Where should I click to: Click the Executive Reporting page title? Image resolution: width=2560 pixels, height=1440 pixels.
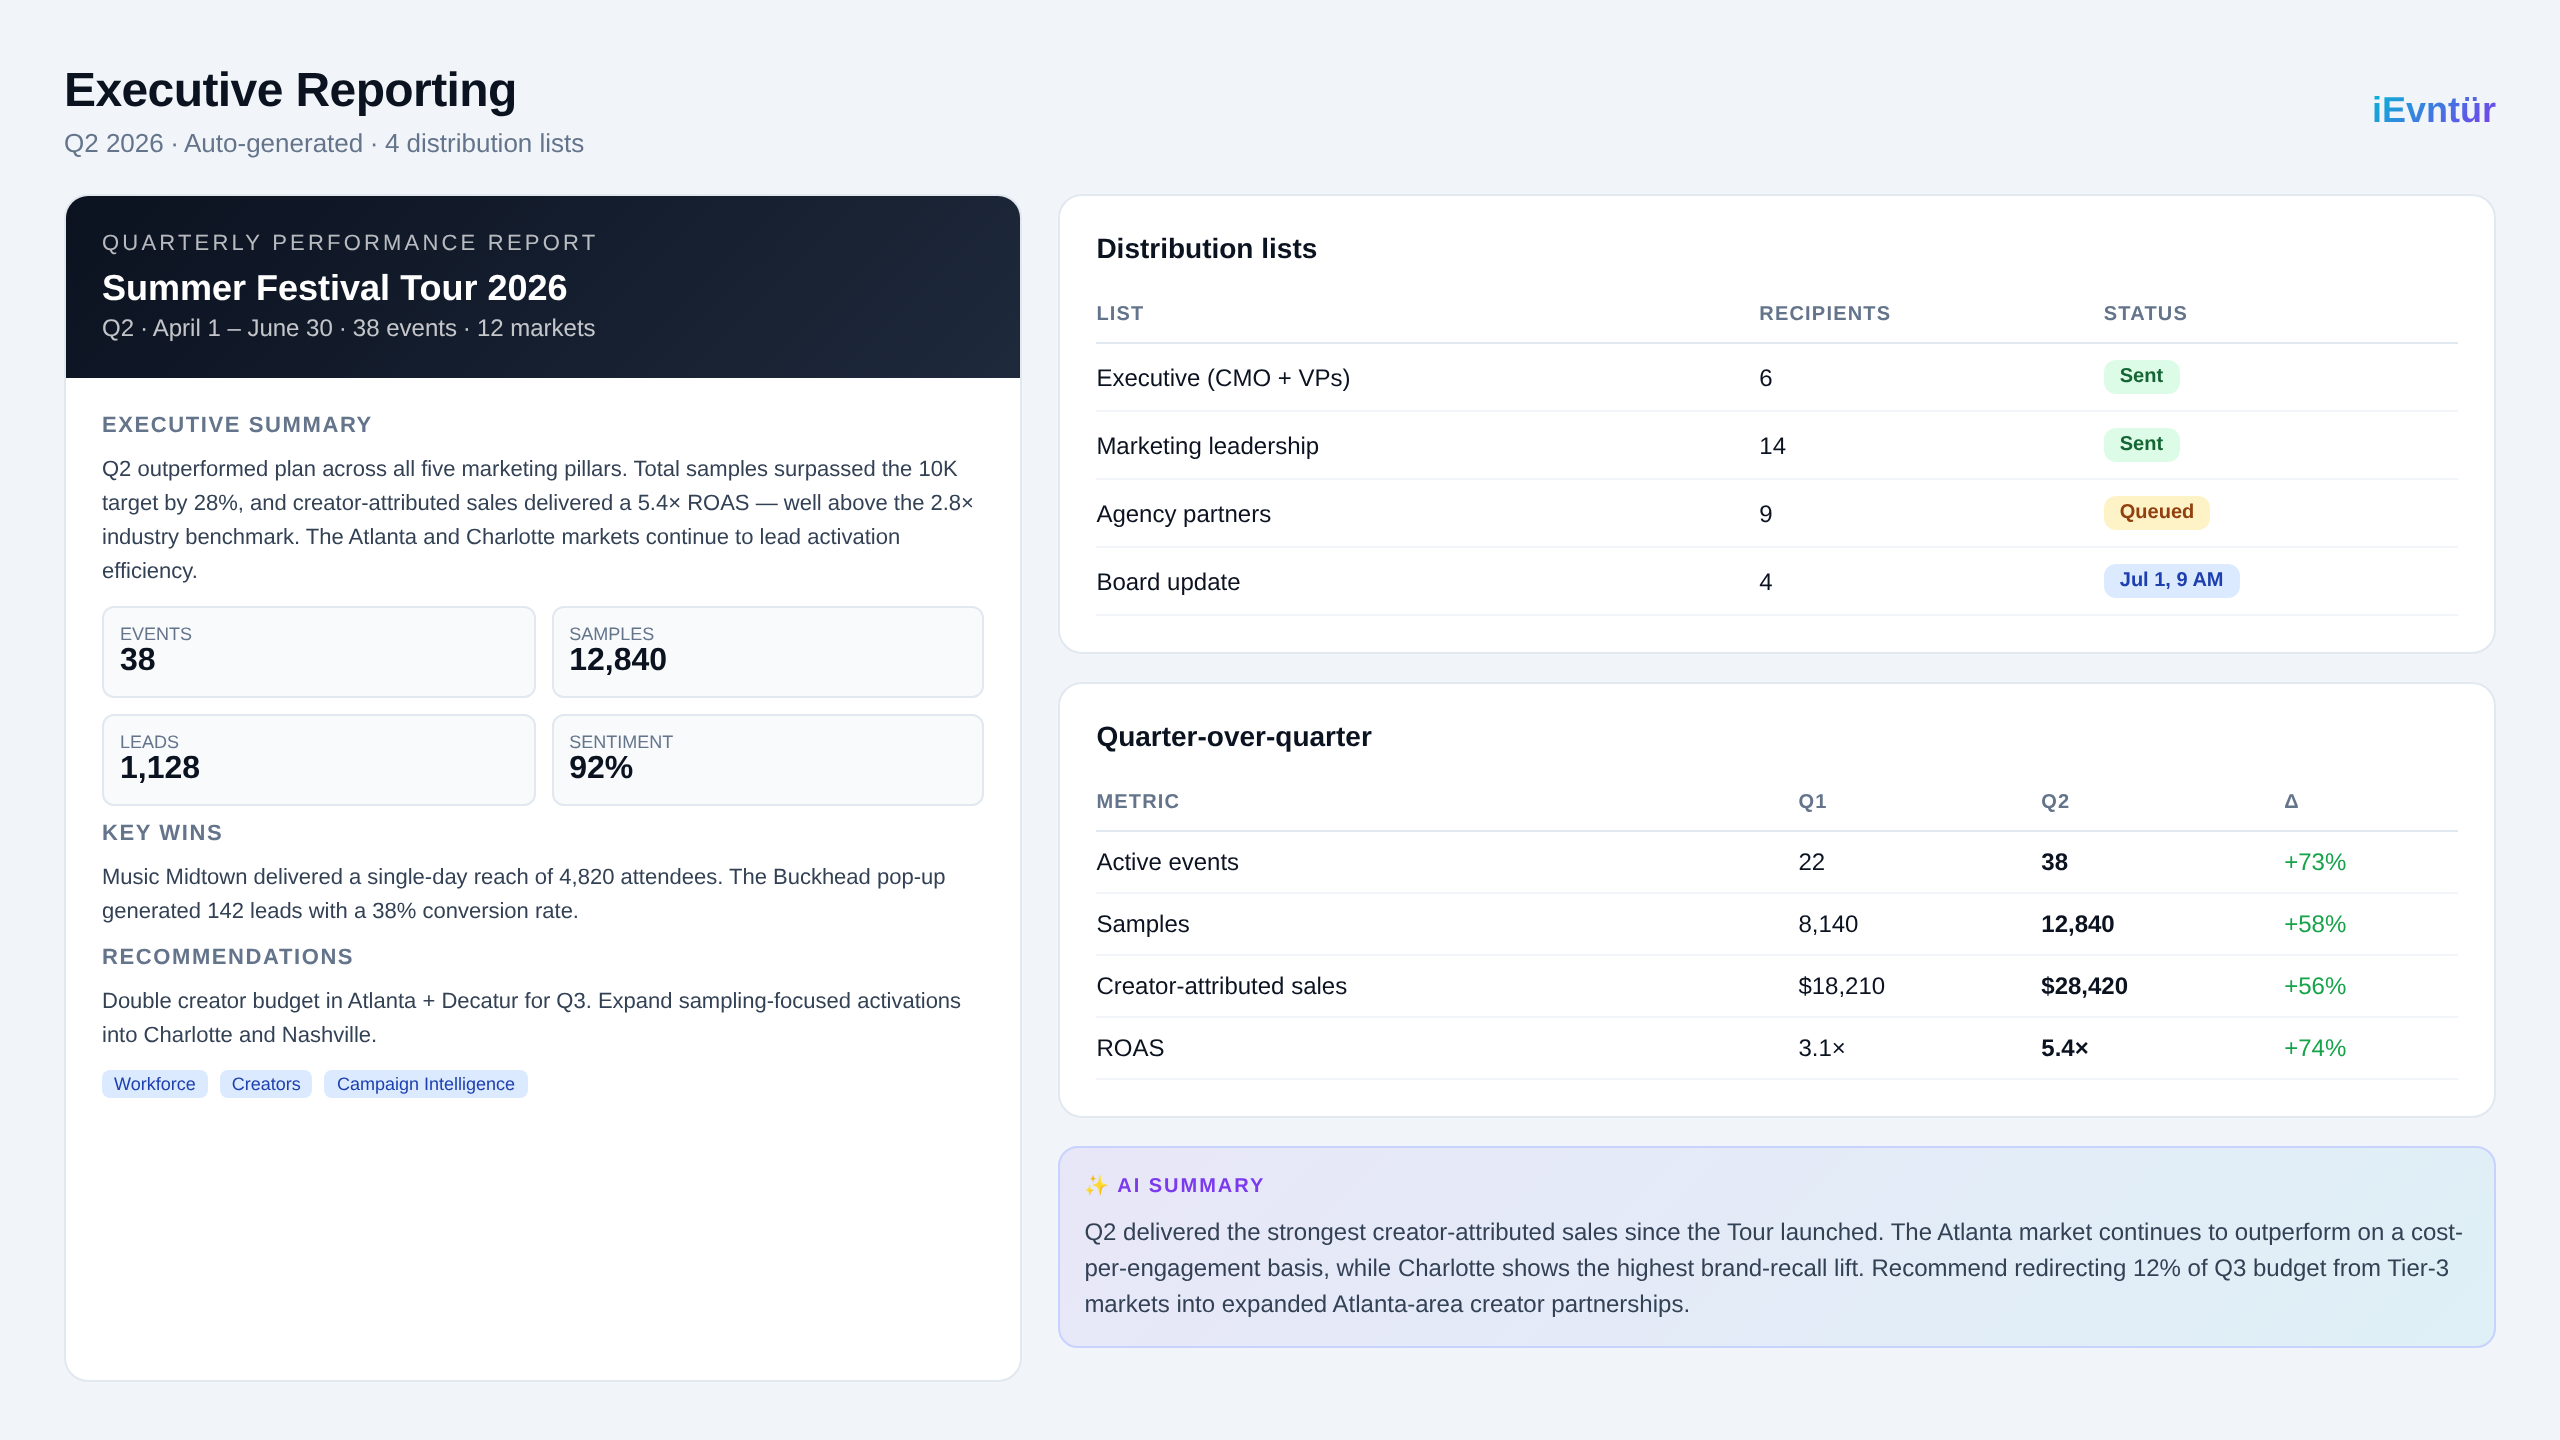[290, 90]
